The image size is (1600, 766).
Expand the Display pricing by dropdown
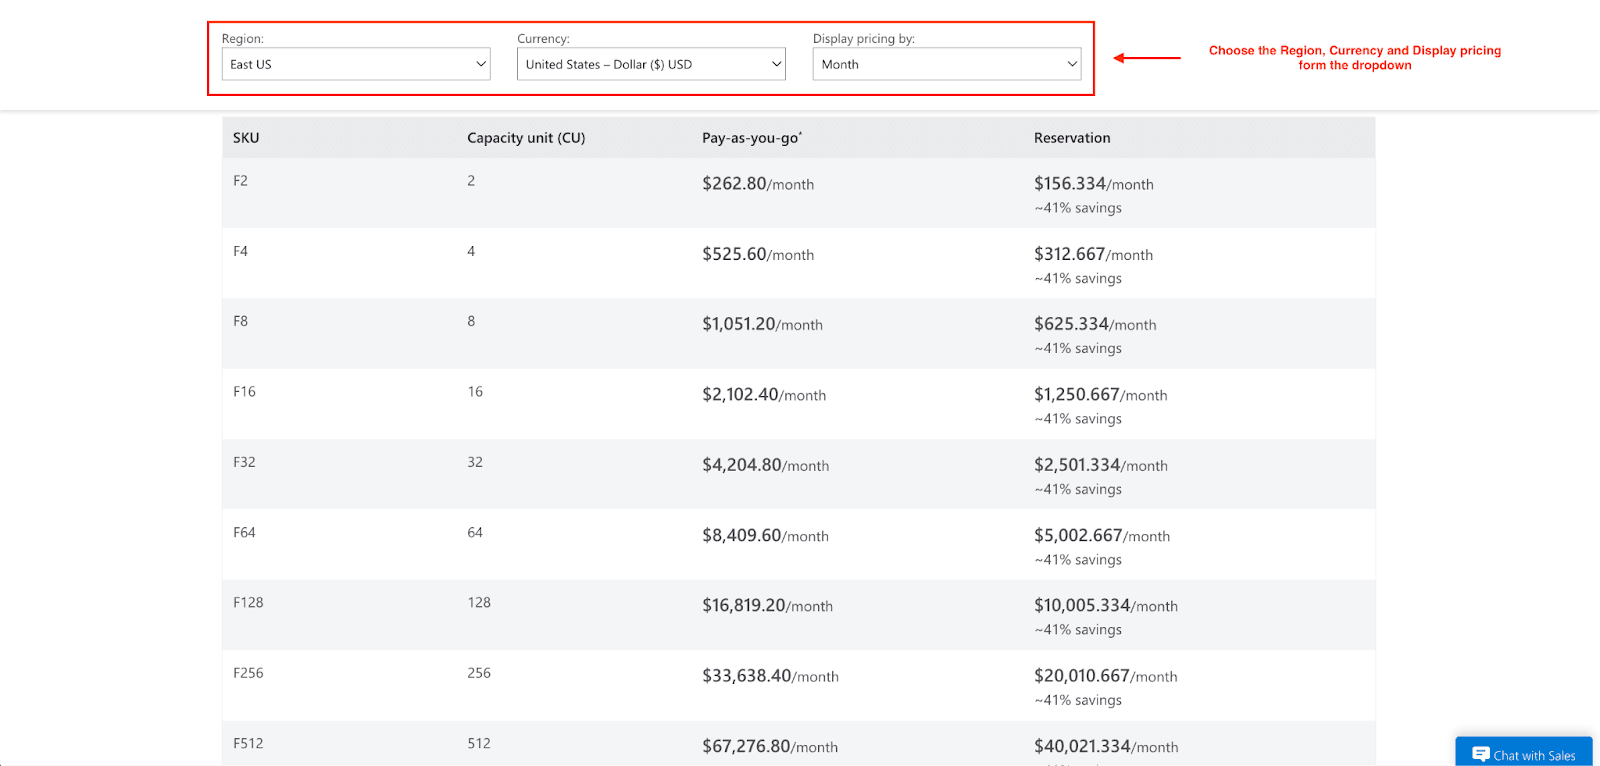[946, 64]
